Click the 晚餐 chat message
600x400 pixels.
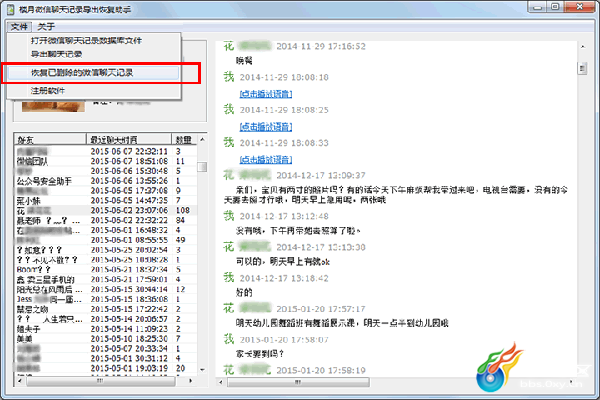[244, 60]
